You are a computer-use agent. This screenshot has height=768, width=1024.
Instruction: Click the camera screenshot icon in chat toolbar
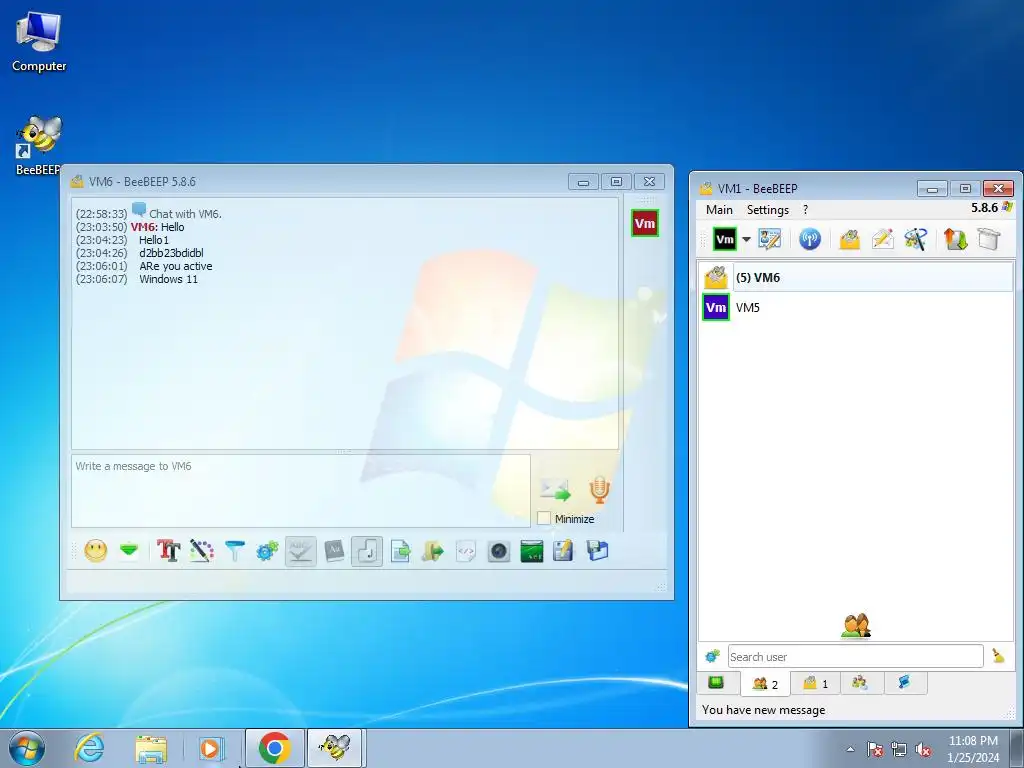coord(499,551)
